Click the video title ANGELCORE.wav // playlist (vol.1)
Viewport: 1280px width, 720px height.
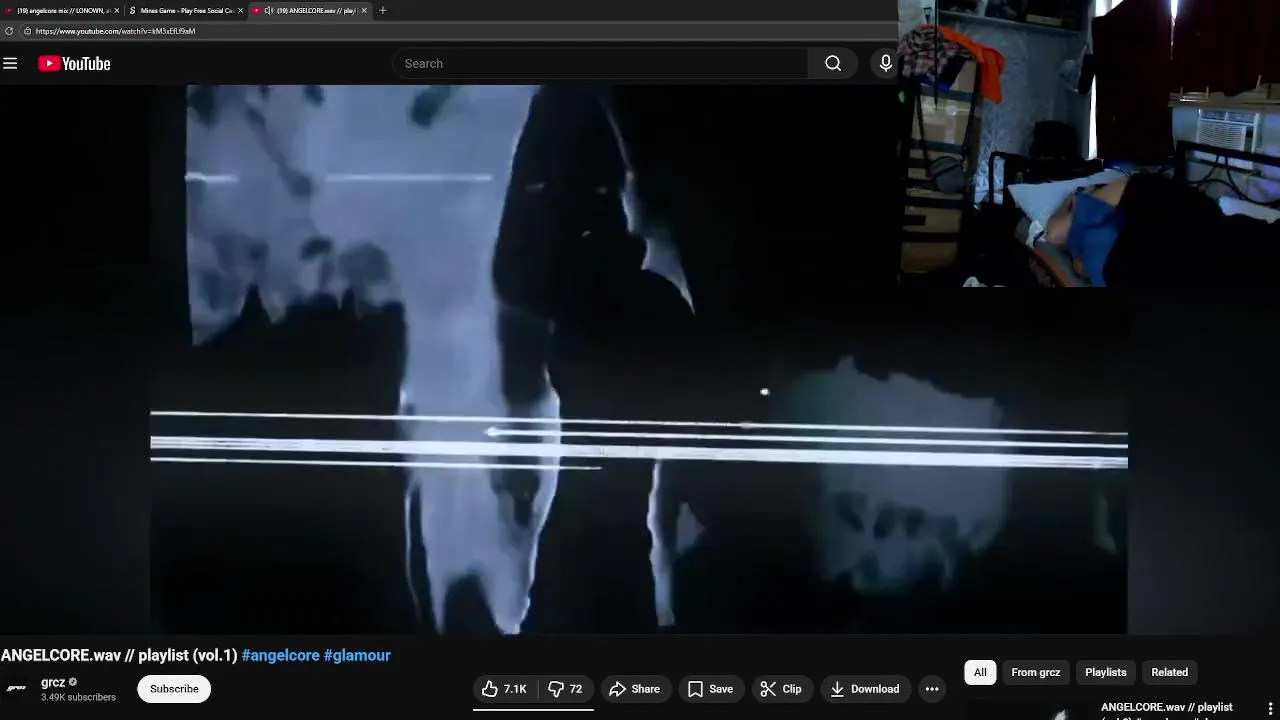(x=119, y=656)
